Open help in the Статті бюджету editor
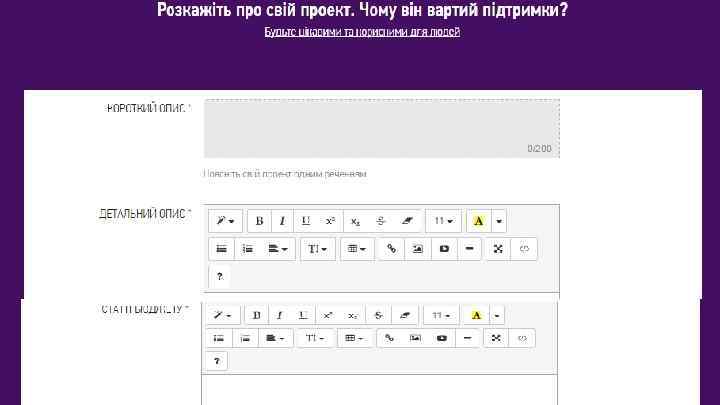Screen dimensions: 720x405 coord(217,361)
